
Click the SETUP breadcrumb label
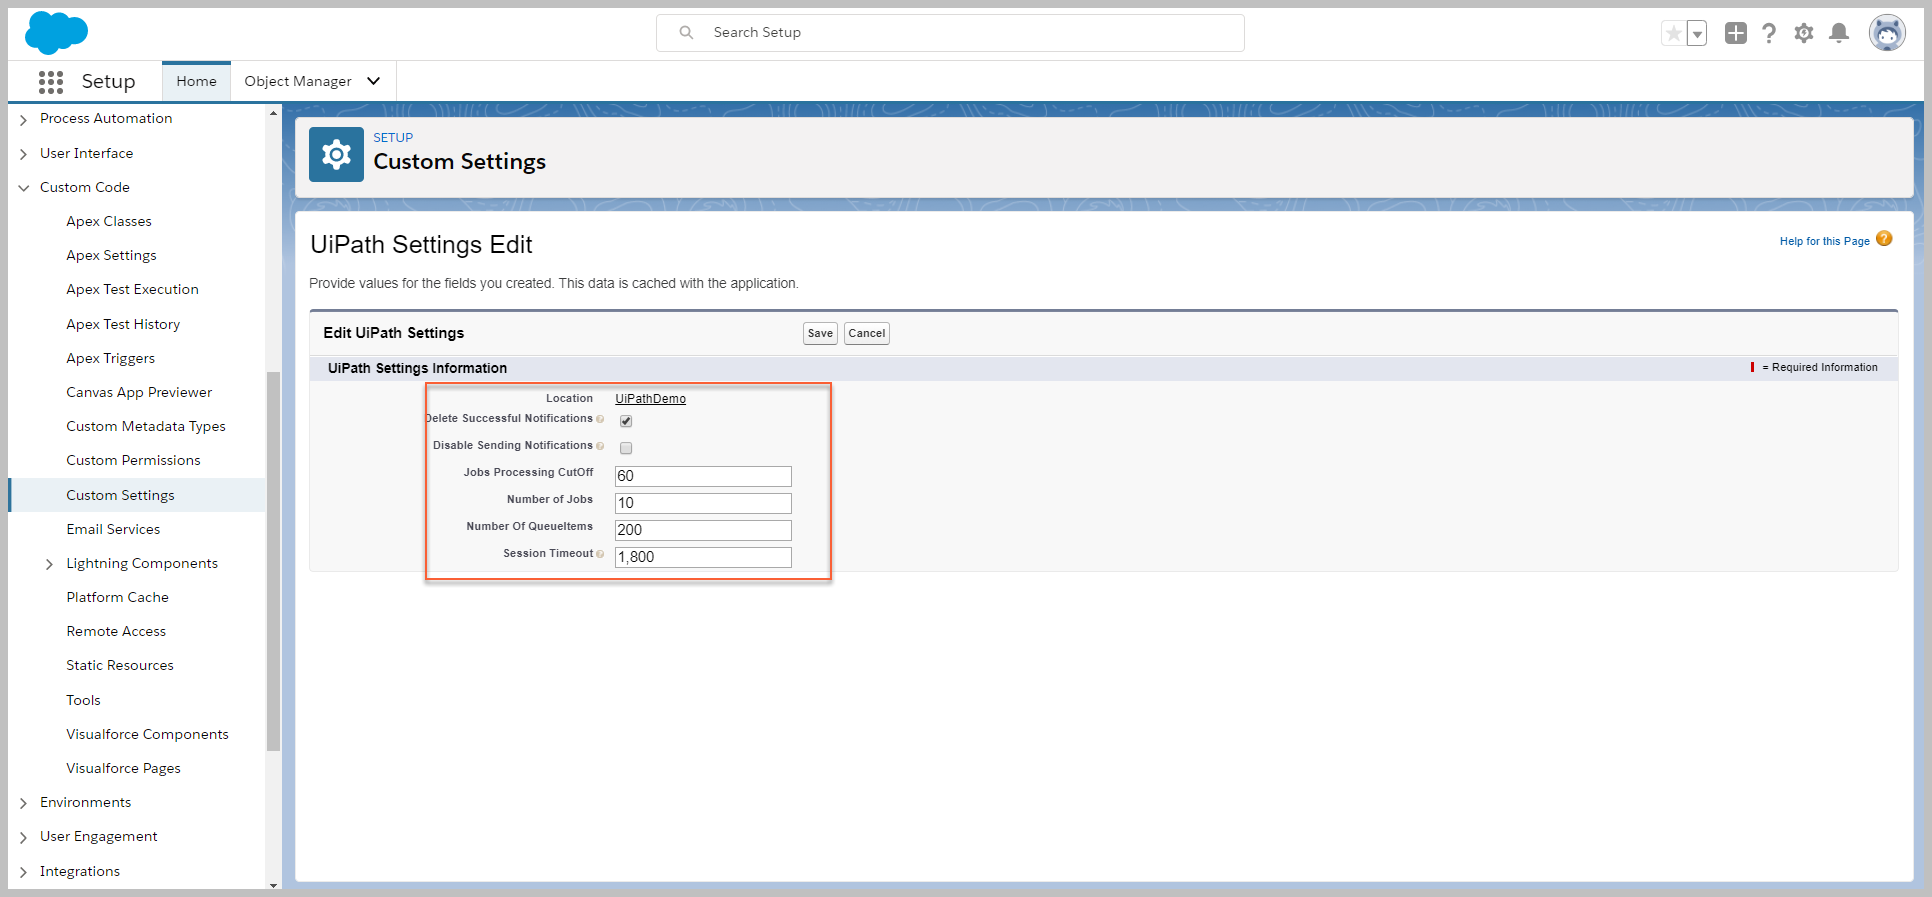(x=393, y=137)
